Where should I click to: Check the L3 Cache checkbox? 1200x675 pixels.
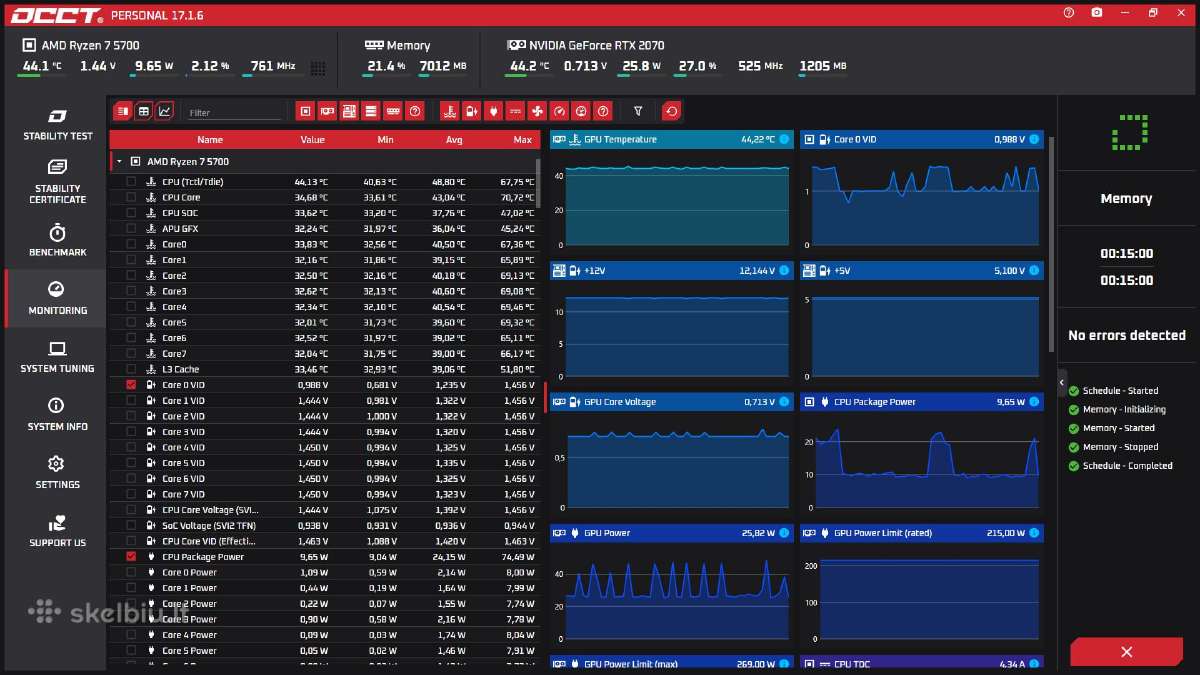point(131,369)
